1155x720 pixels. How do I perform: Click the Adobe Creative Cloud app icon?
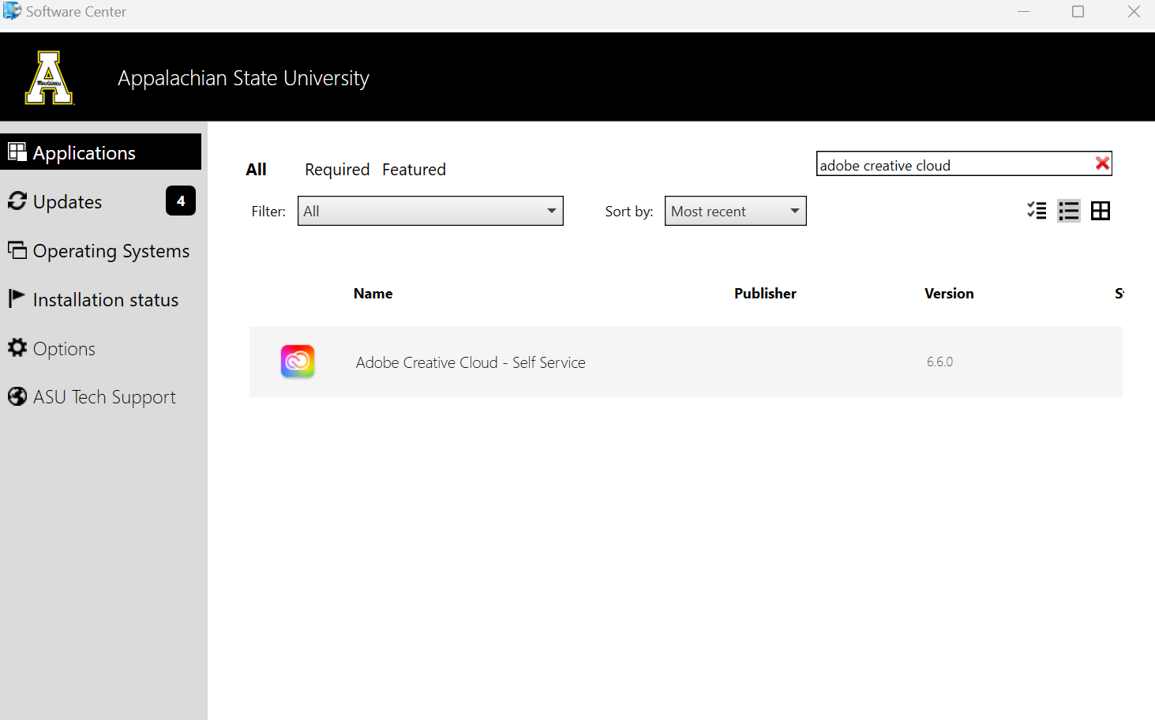click(x=297, y=362)
